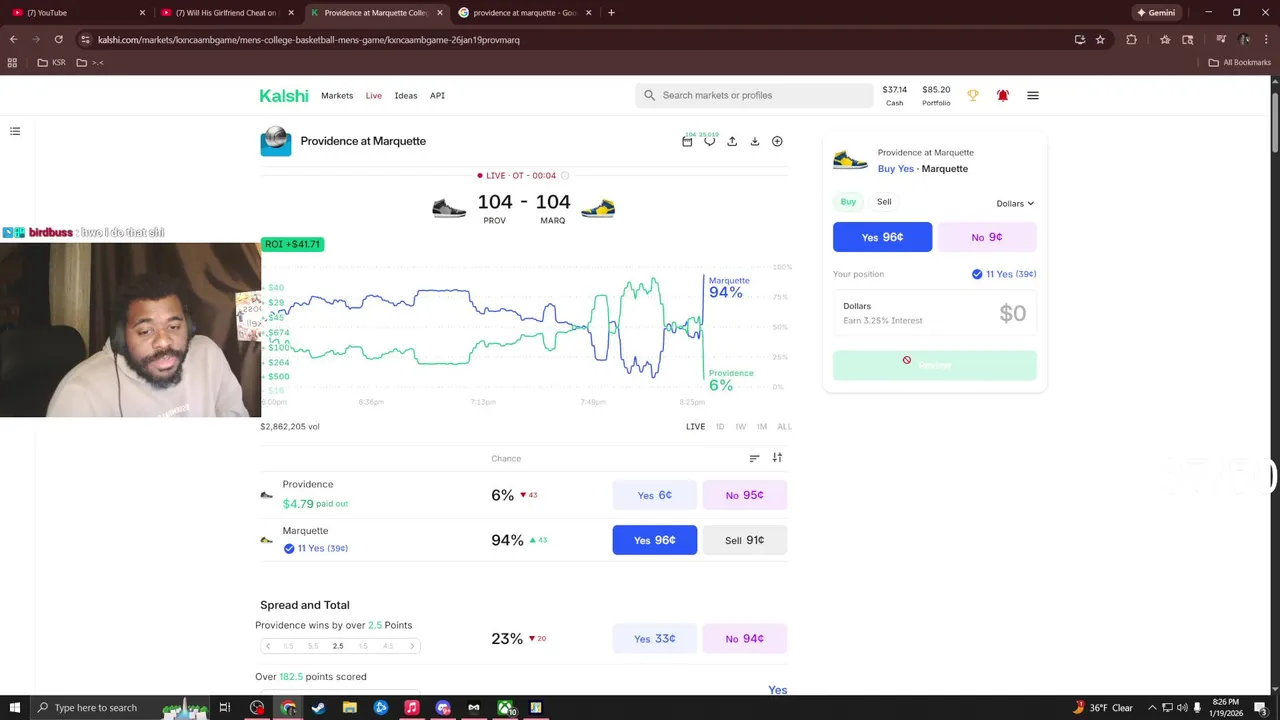Focus the Search markets or profiles field

pos(753,95)
